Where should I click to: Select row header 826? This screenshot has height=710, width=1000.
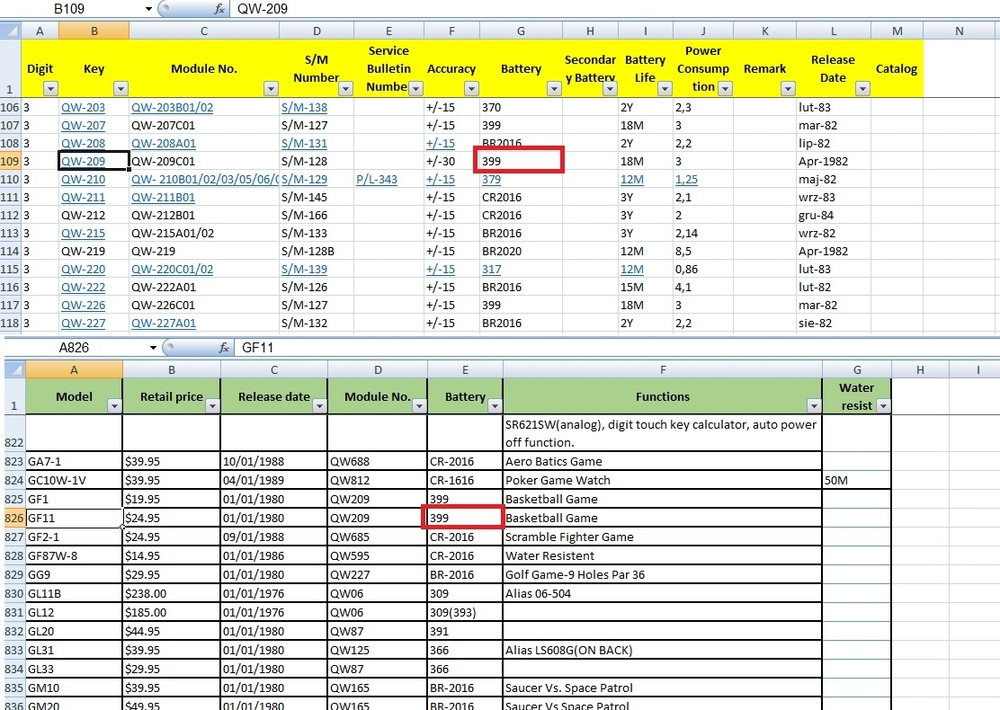pyautogui.click(x=12, y=518)
